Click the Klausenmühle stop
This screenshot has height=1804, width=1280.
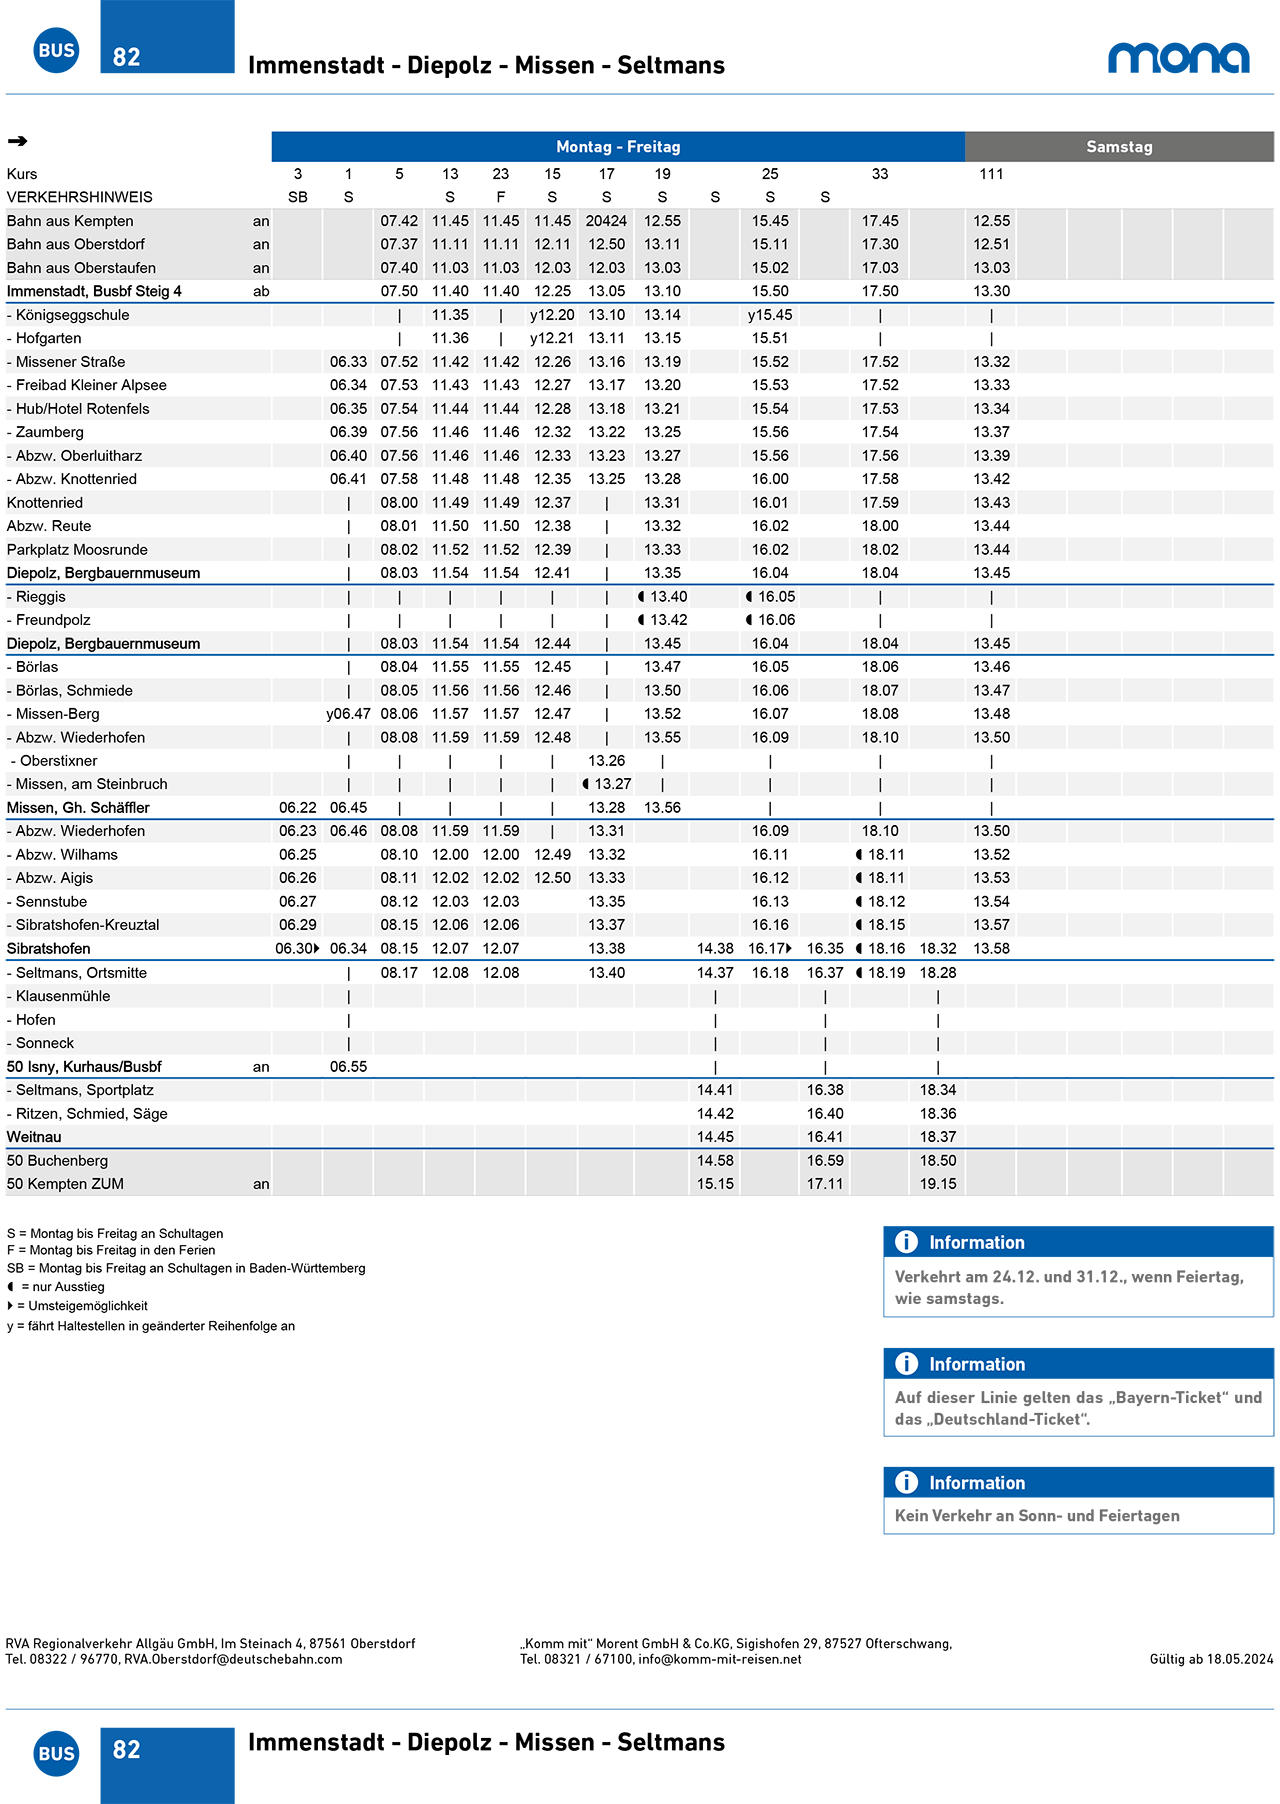coord(58,996)
